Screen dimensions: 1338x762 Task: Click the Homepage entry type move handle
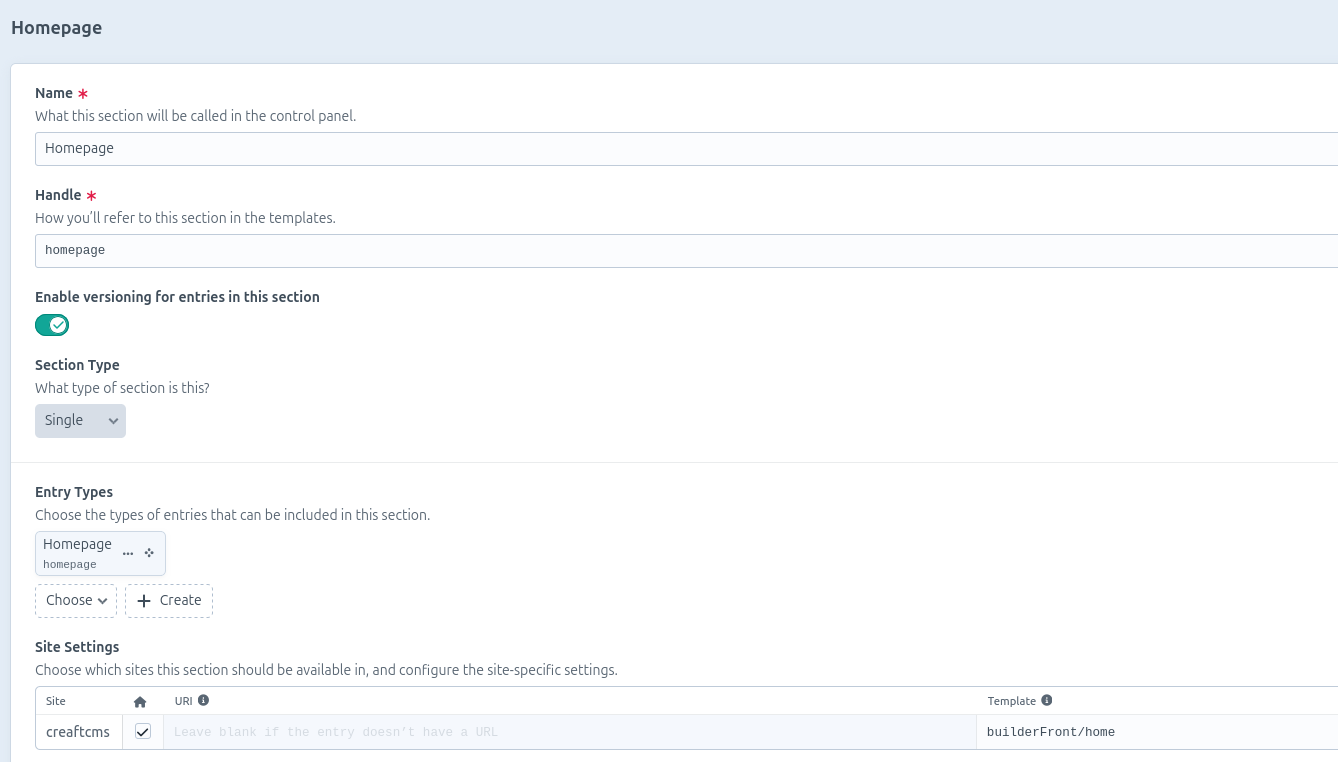pyautogui.click(x=149, y=553)
